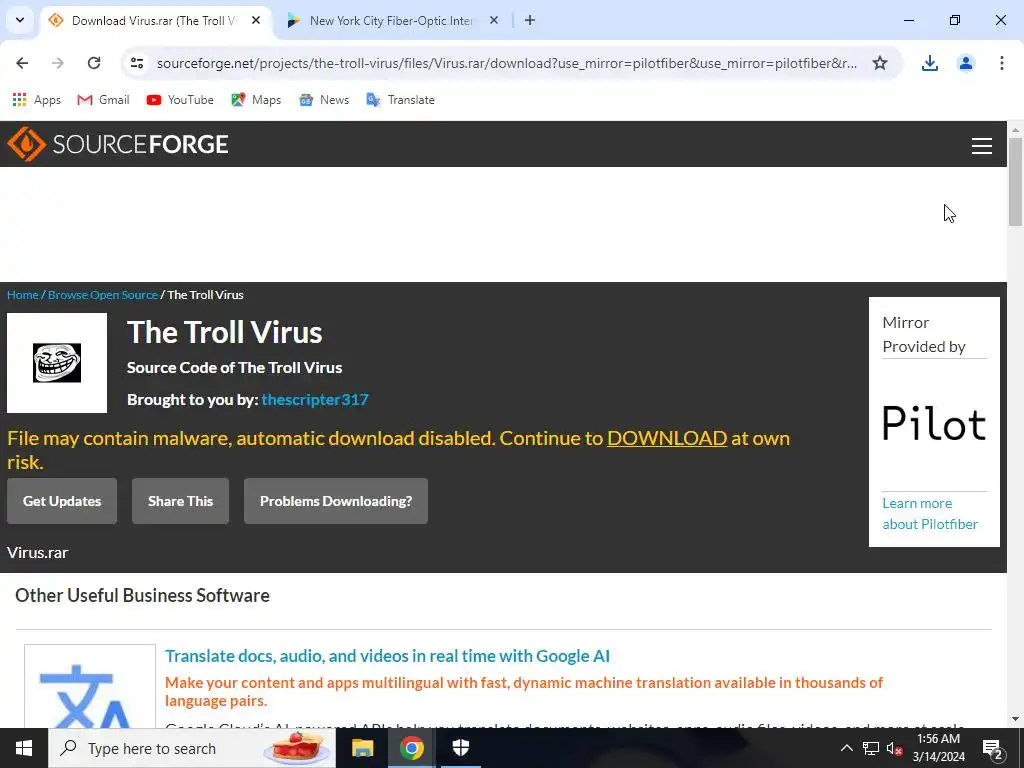Click the muted volume tray icon
The image size is (1024, 768).
point(894,748)
